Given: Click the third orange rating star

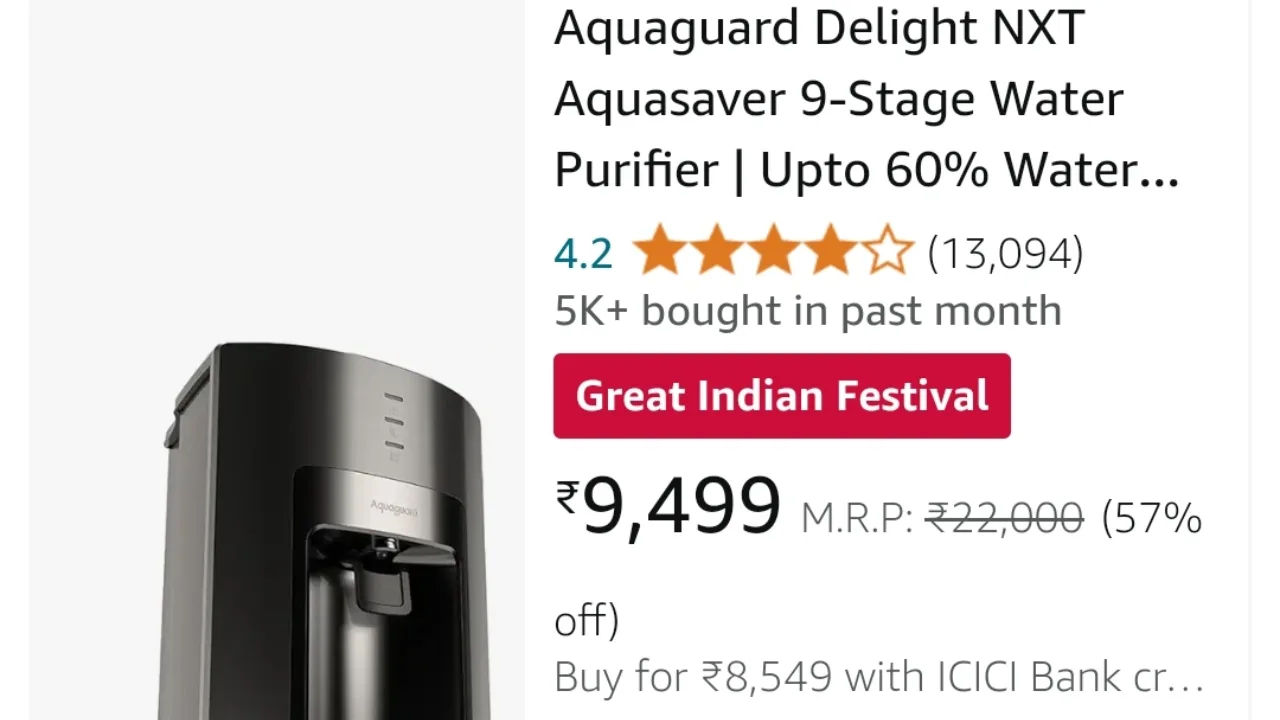Looking at the screenshot, I should [x=773, y=251].
